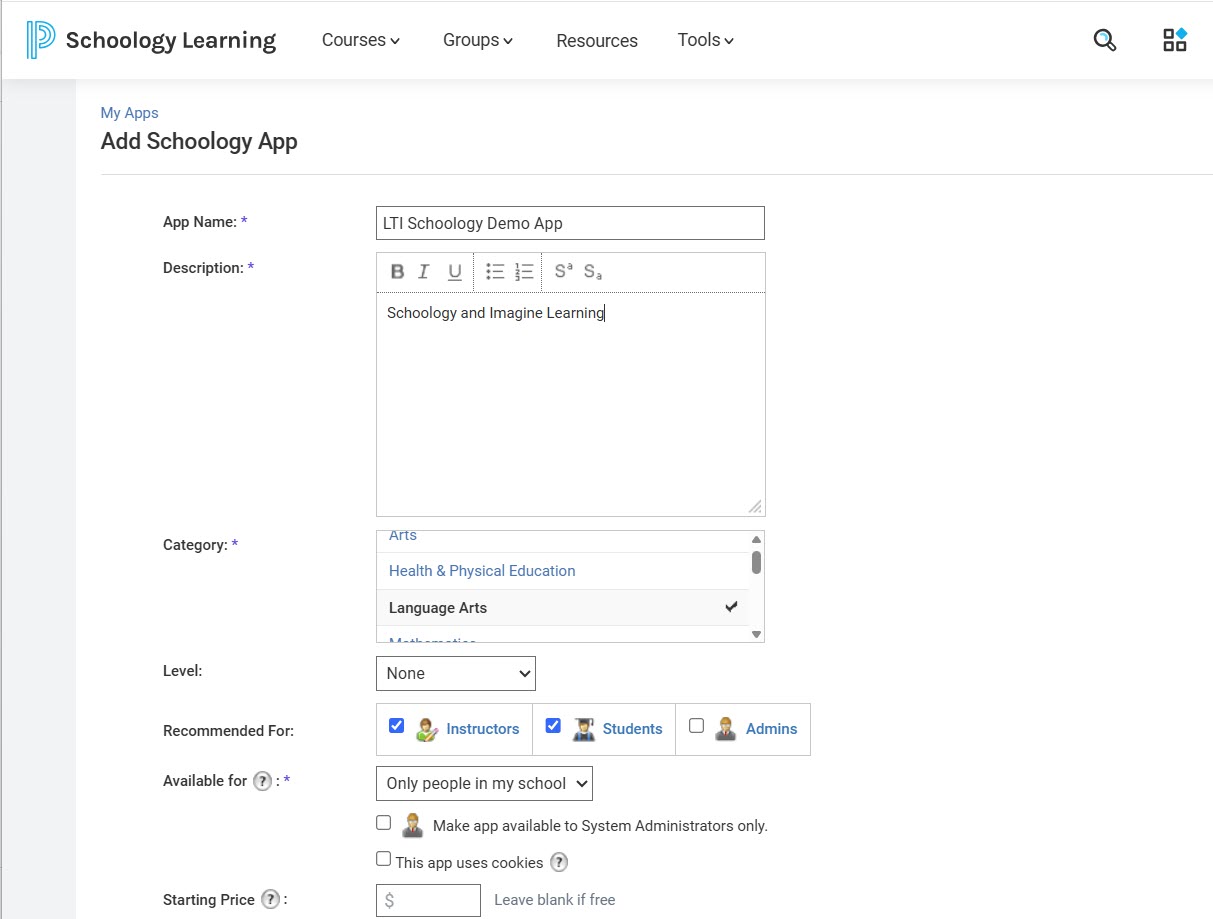Insert a bulleted list
Image resolution: width=1213 pixels, height=919 pixels.
[x=495, y=272]
